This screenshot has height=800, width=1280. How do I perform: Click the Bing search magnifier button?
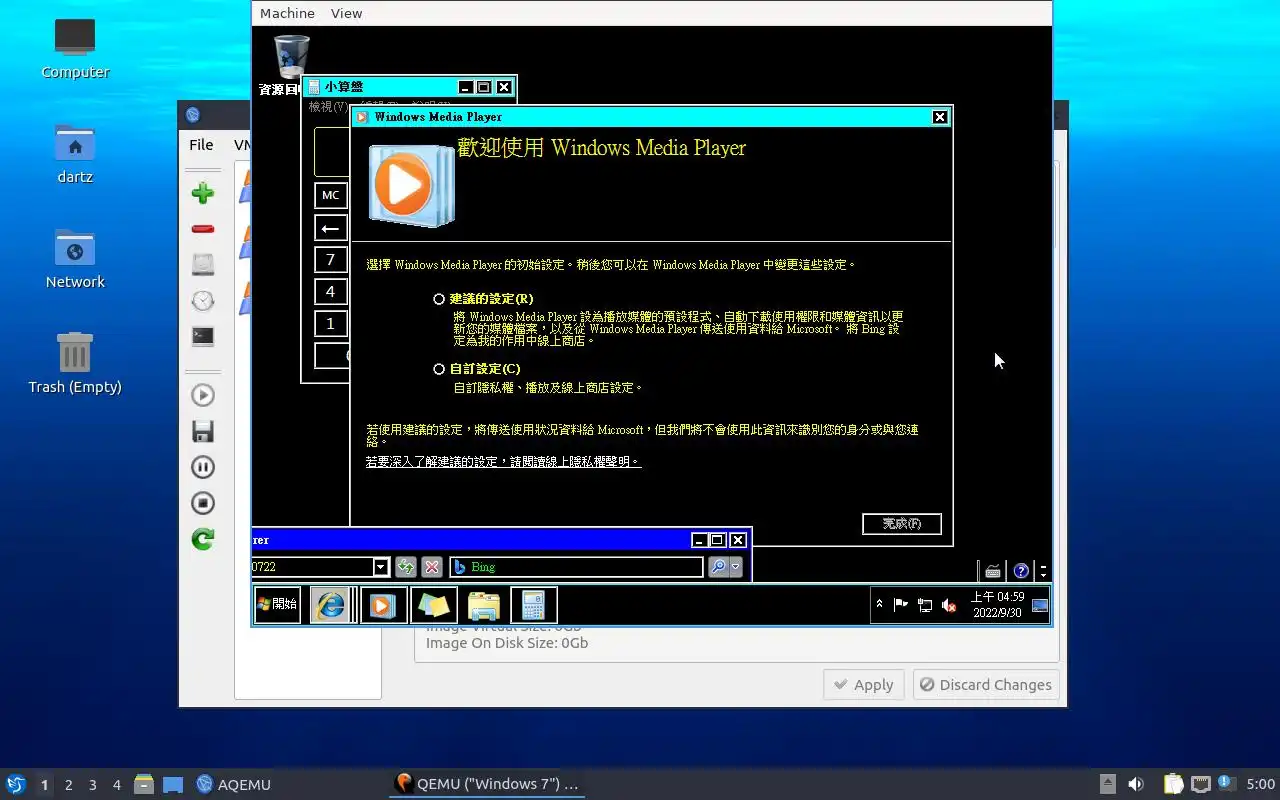(x=718, y=567)
